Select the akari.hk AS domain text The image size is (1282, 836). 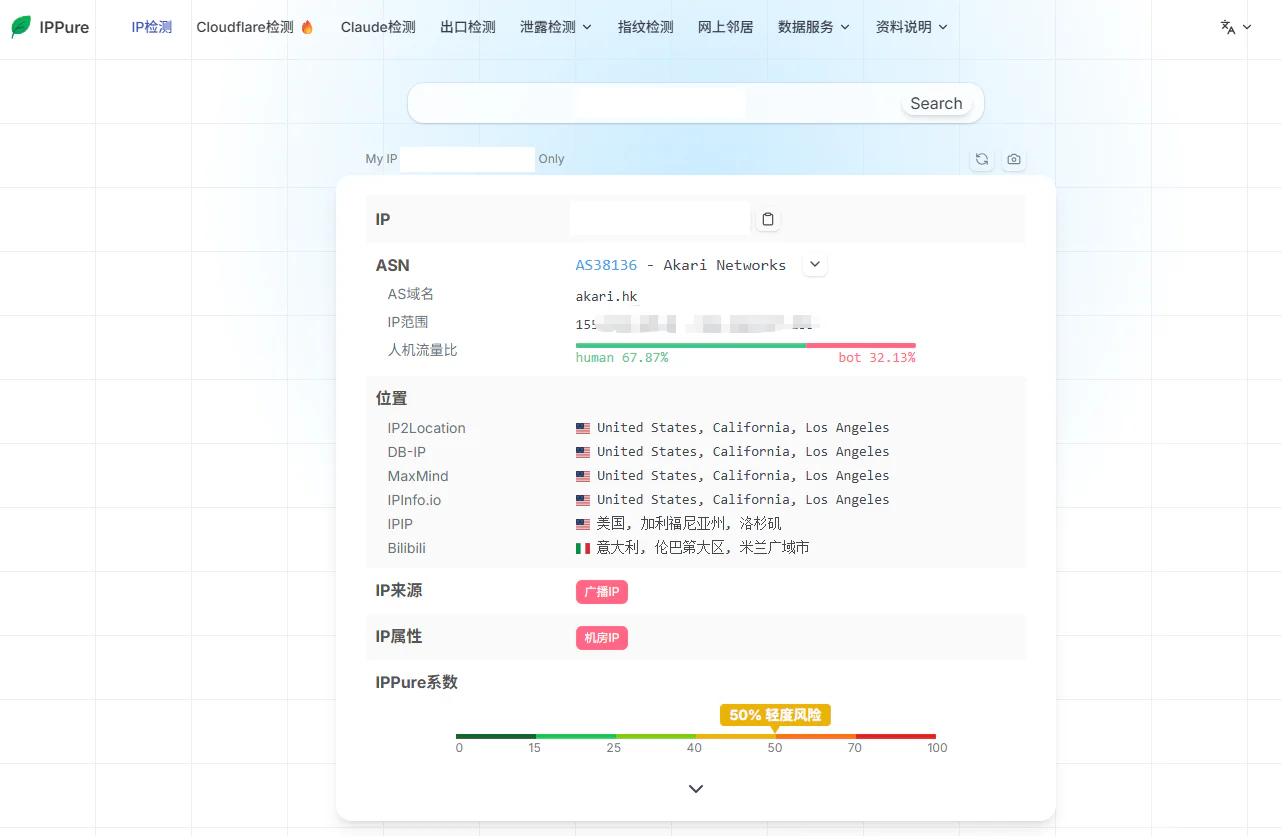[x=606, y=296]
